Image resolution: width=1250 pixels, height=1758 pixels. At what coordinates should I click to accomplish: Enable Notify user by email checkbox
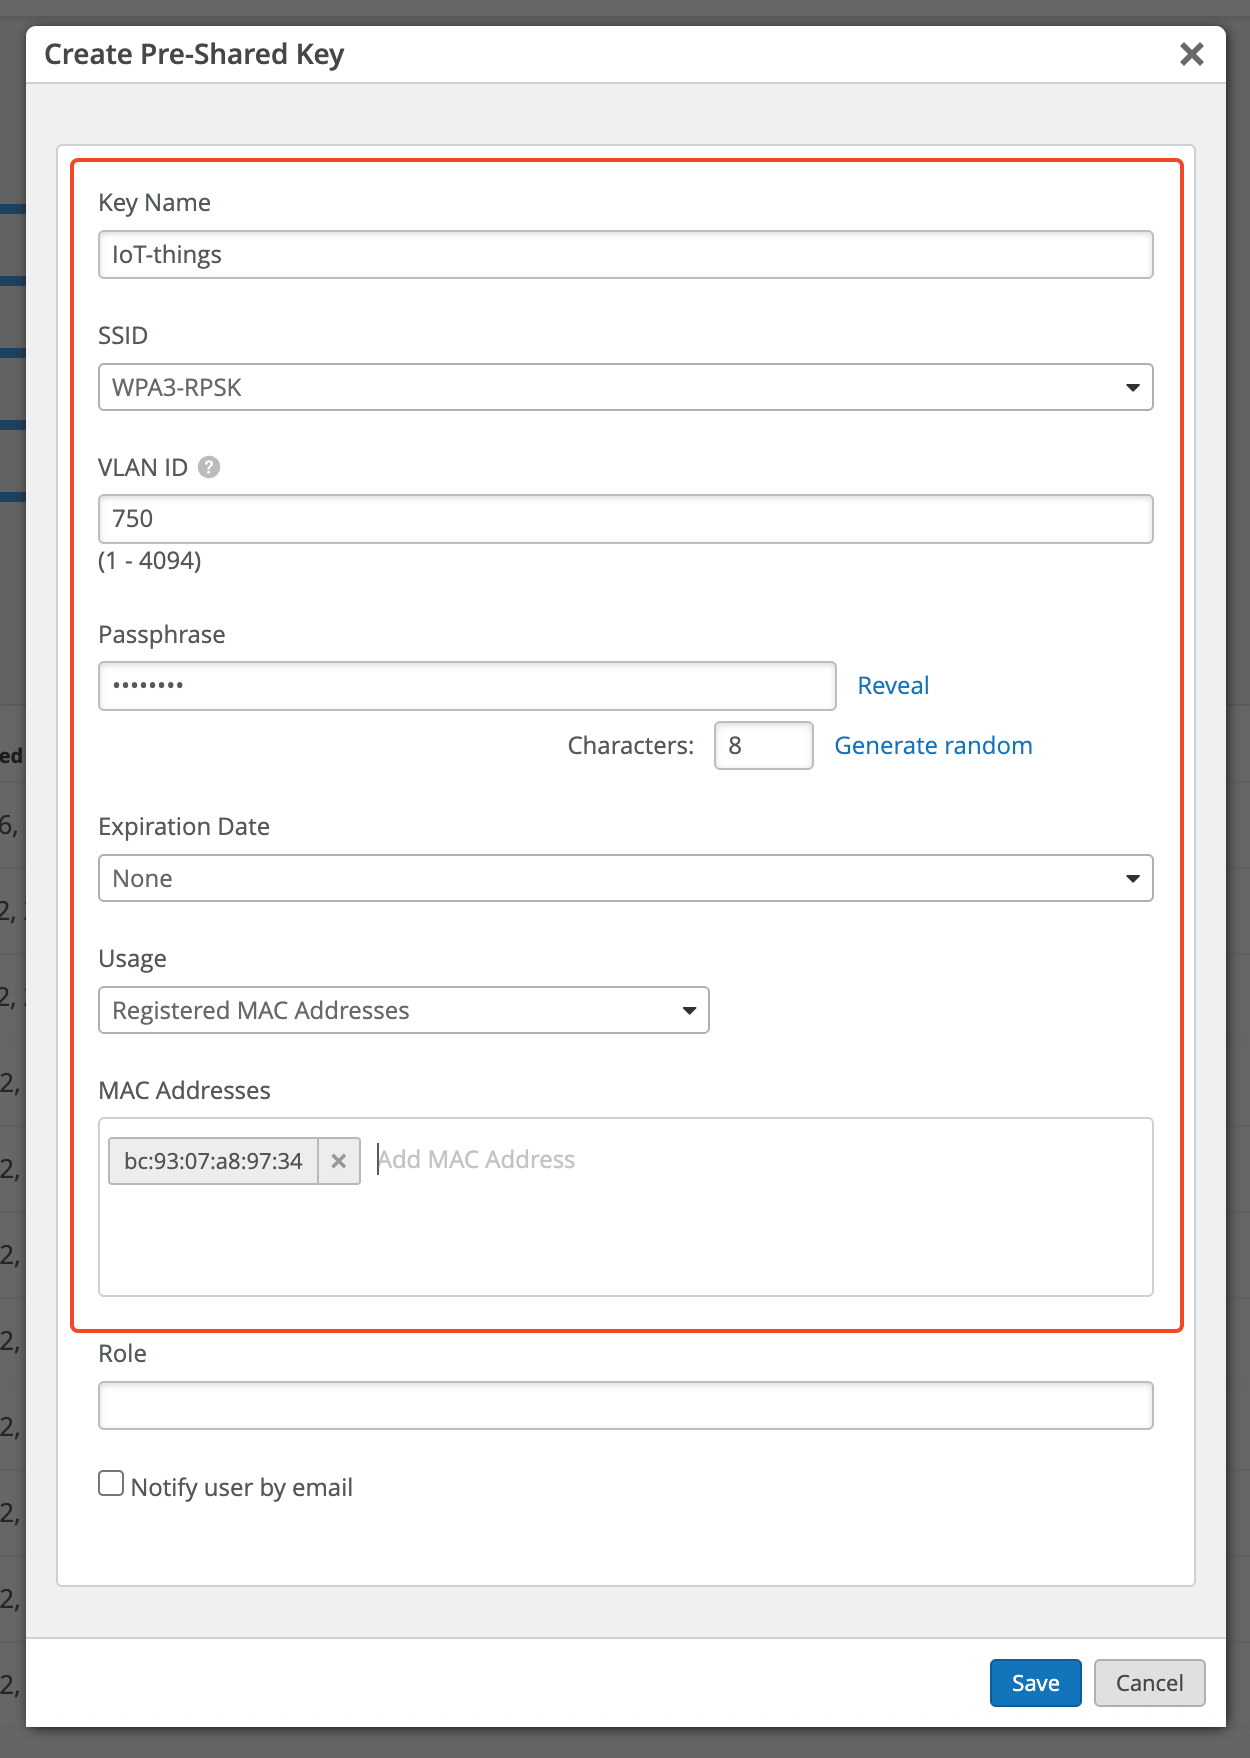pos(111,1483)
